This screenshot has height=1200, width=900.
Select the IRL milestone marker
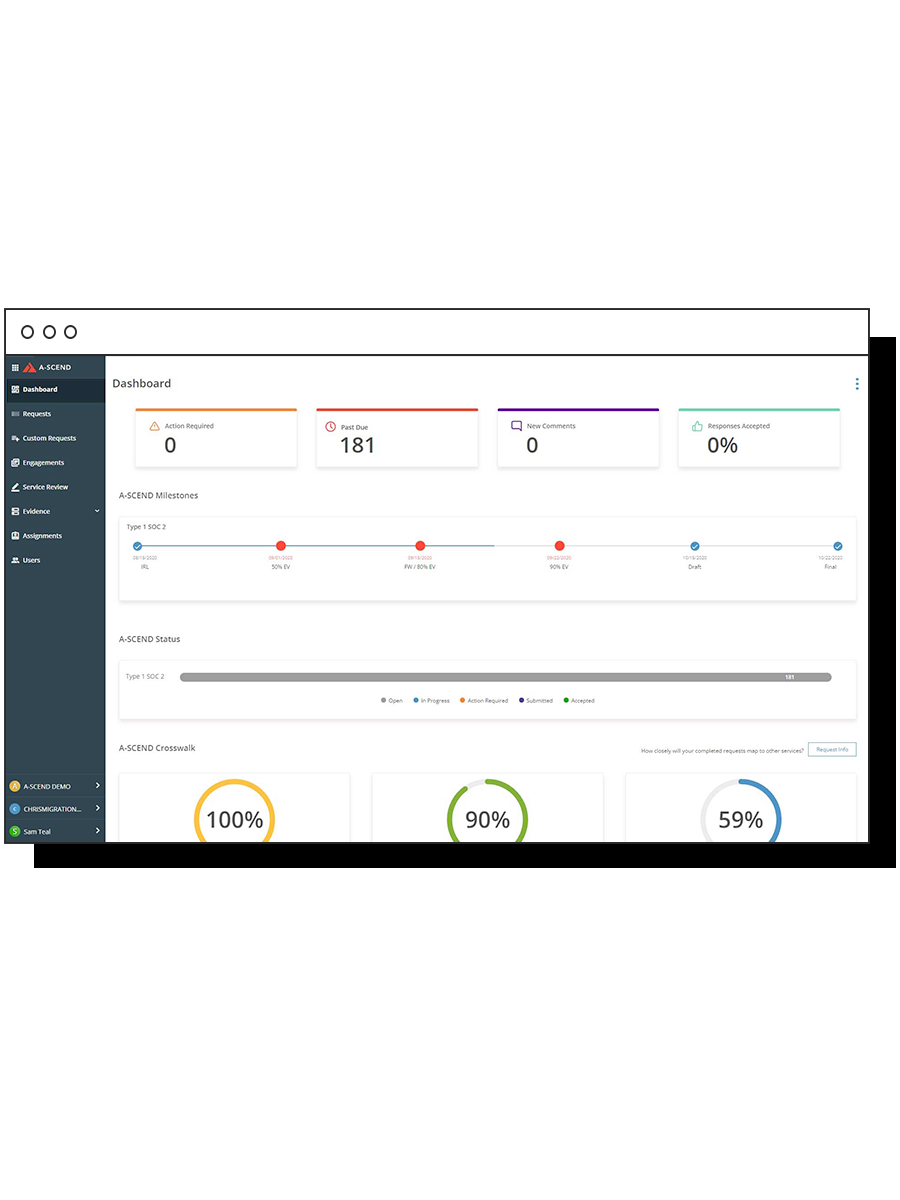coord(138,546)
